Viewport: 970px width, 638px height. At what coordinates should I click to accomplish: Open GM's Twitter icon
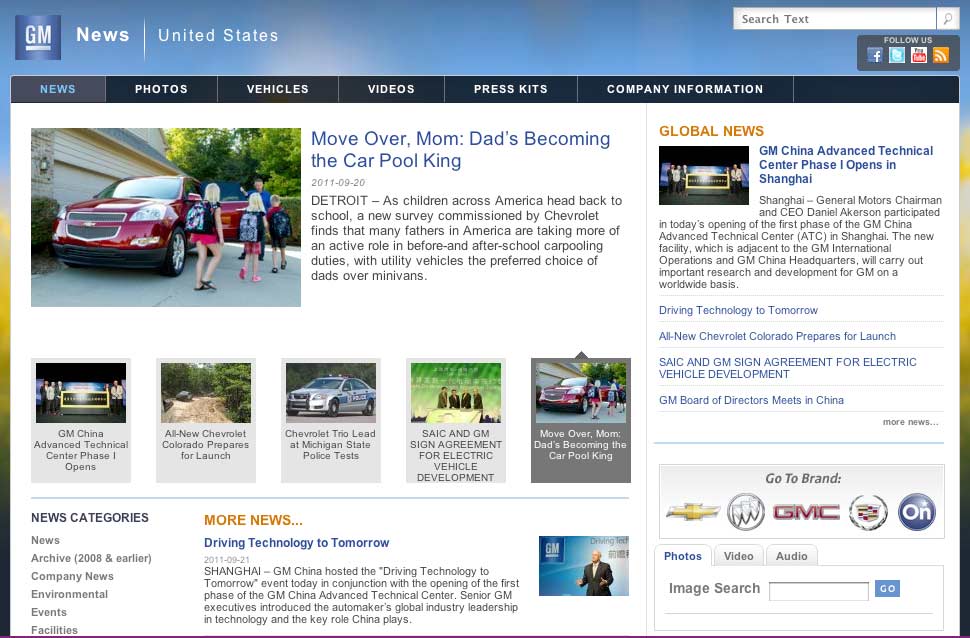[x=897, y=55]
